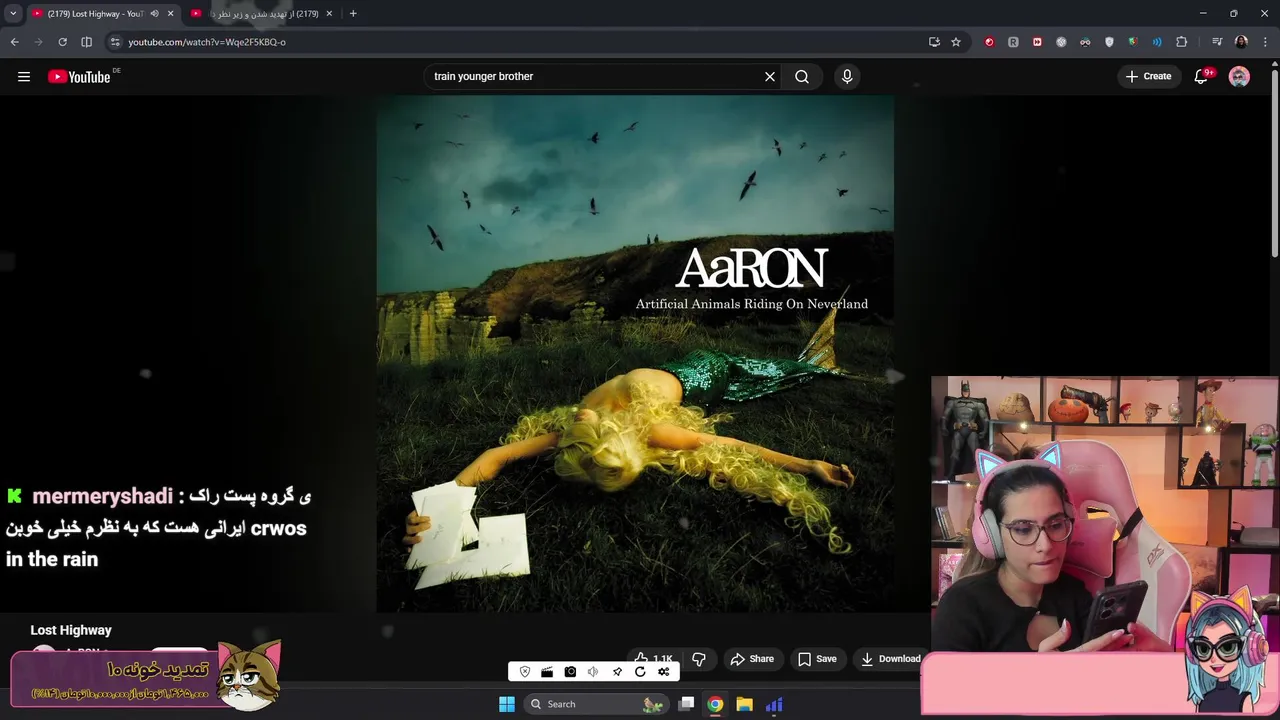
Task: Open the blue bars taskbar app
Action: (774, 704)
